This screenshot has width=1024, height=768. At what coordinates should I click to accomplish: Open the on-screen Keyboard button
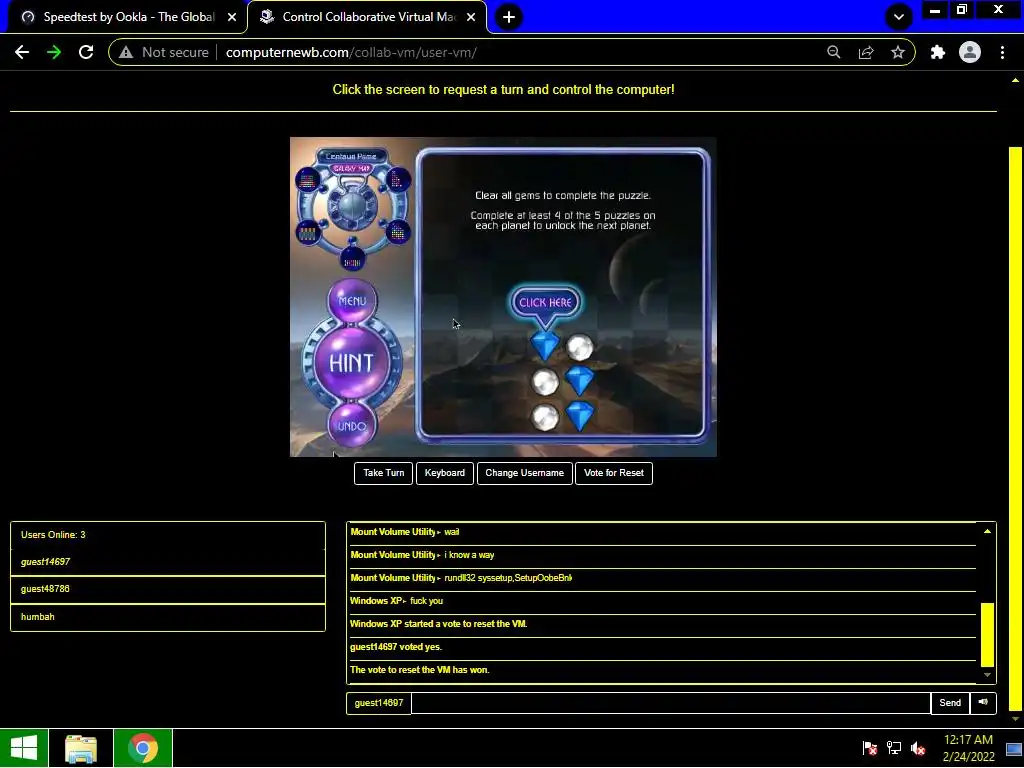pos(445,473)
